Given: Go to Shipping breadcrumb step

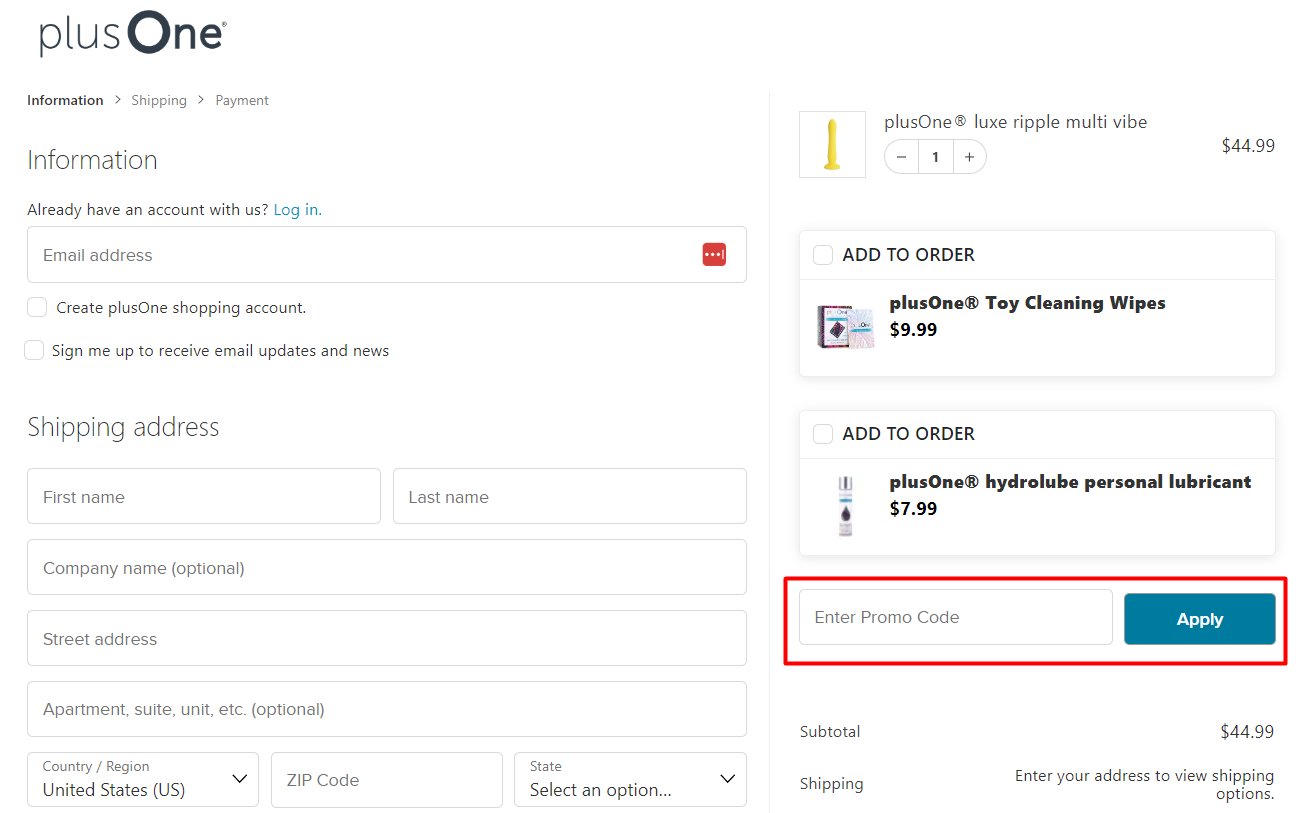Looking at the screenshot, I should (x=159, y=100).
